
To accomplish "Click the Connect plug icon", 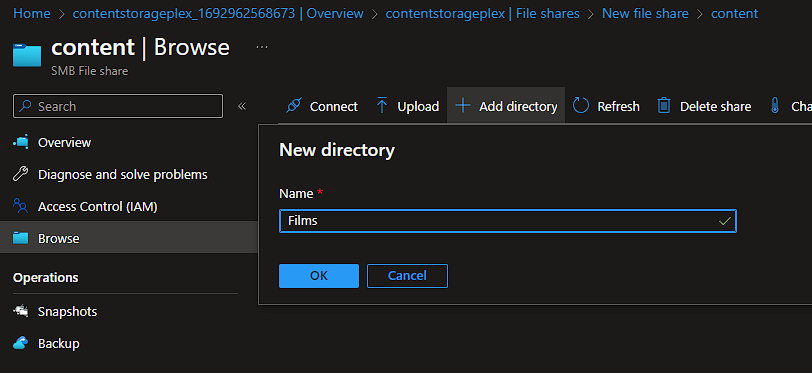I will pyautogui.click(x=294, y=106).
